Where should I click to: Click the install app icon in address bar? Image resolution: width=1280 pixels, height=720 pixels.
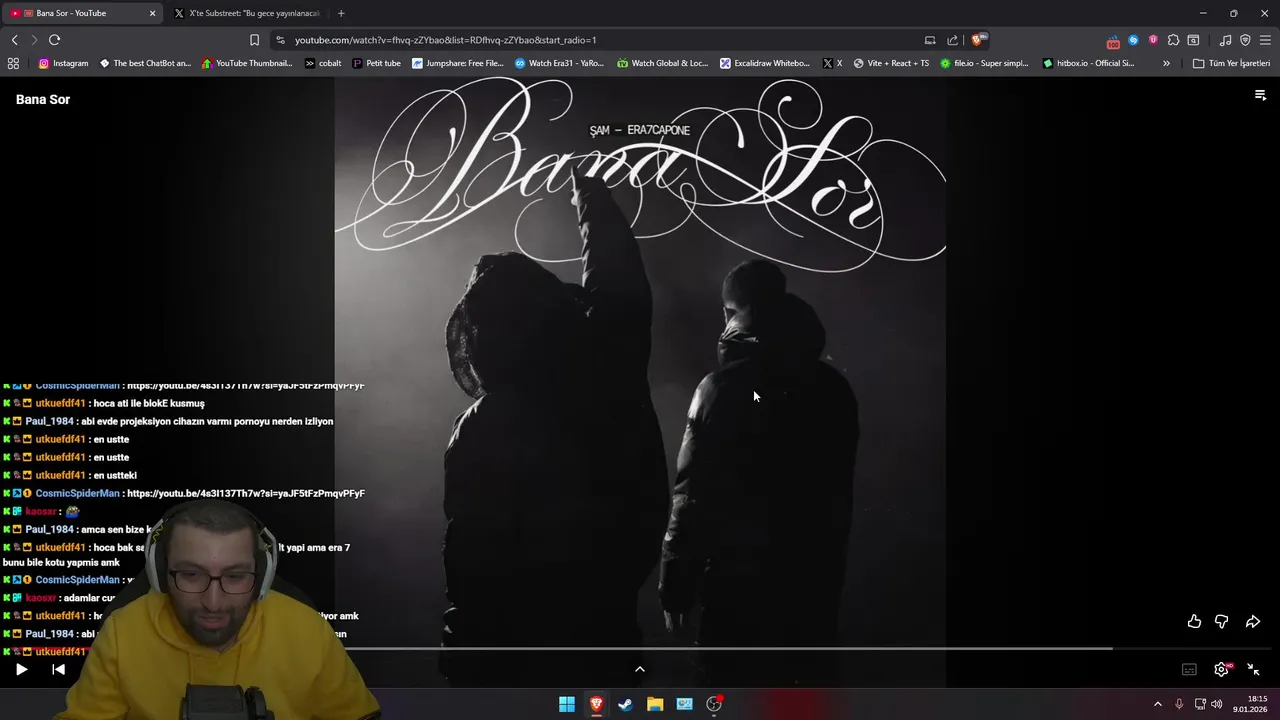click(930, 40)
